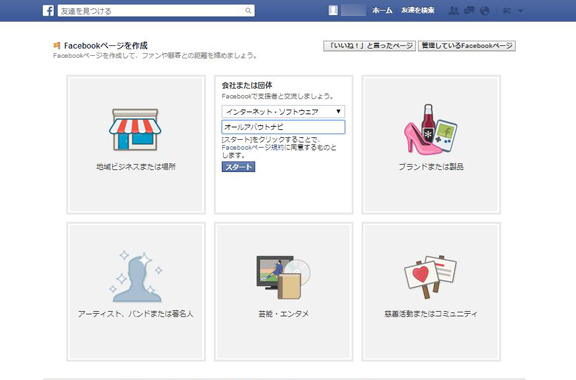Click the オールアバウトナビ name input field

283,127
